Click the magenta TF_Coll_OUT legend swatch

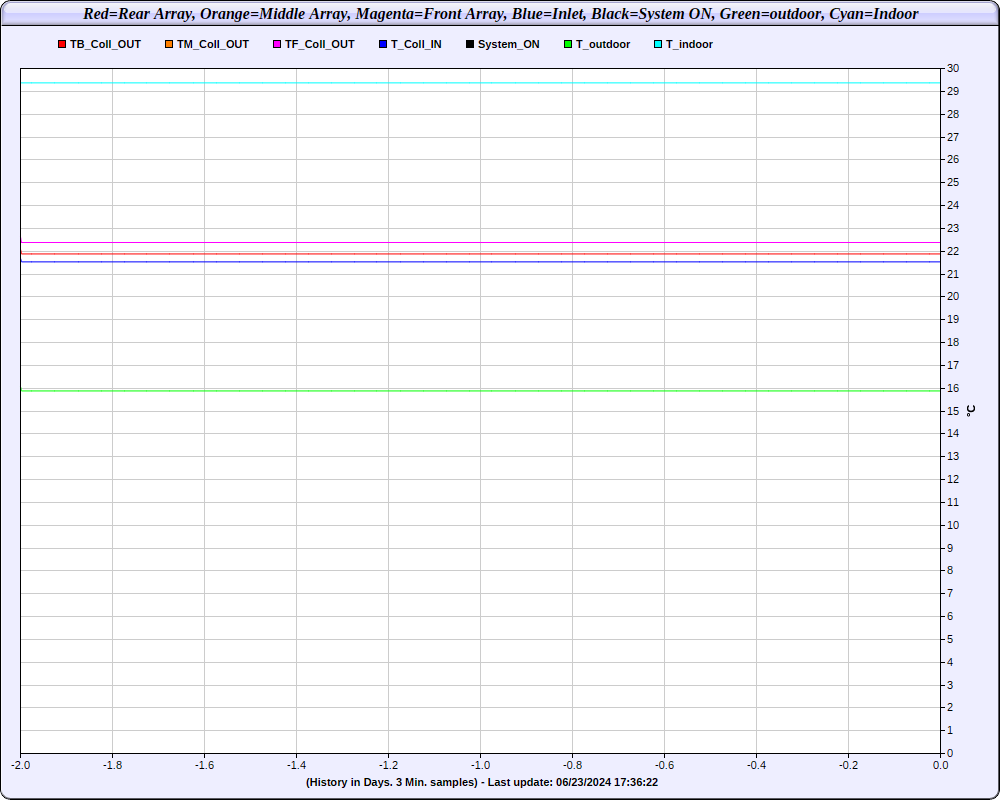click(277, 45)
